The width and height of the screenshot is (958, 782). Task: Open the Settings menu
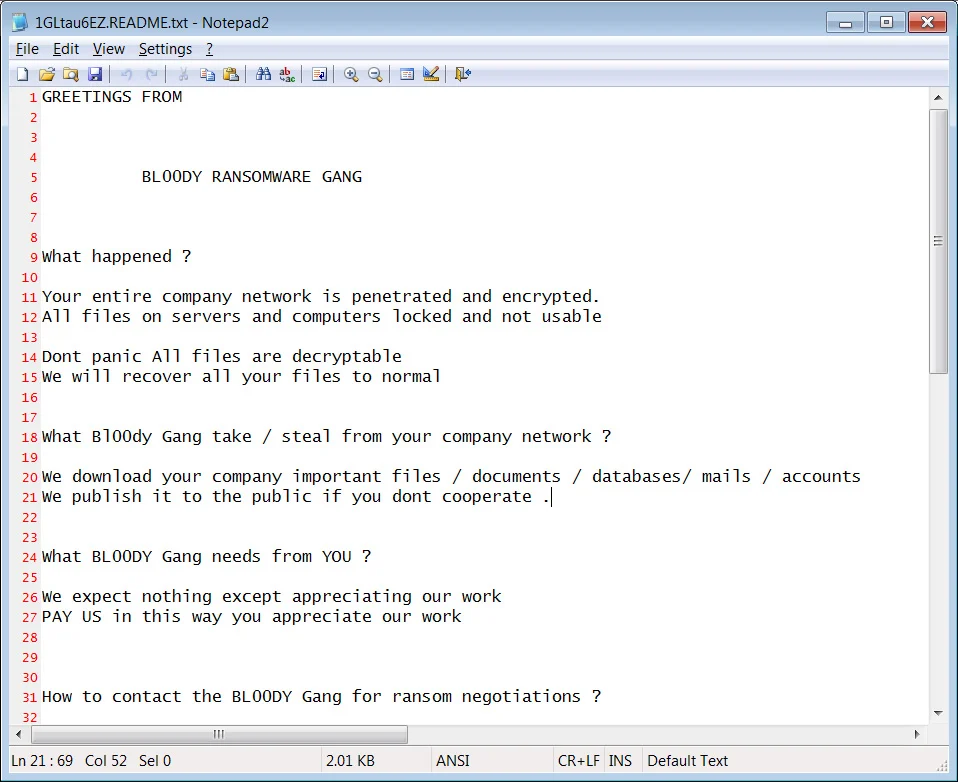[x=165, y=49]
